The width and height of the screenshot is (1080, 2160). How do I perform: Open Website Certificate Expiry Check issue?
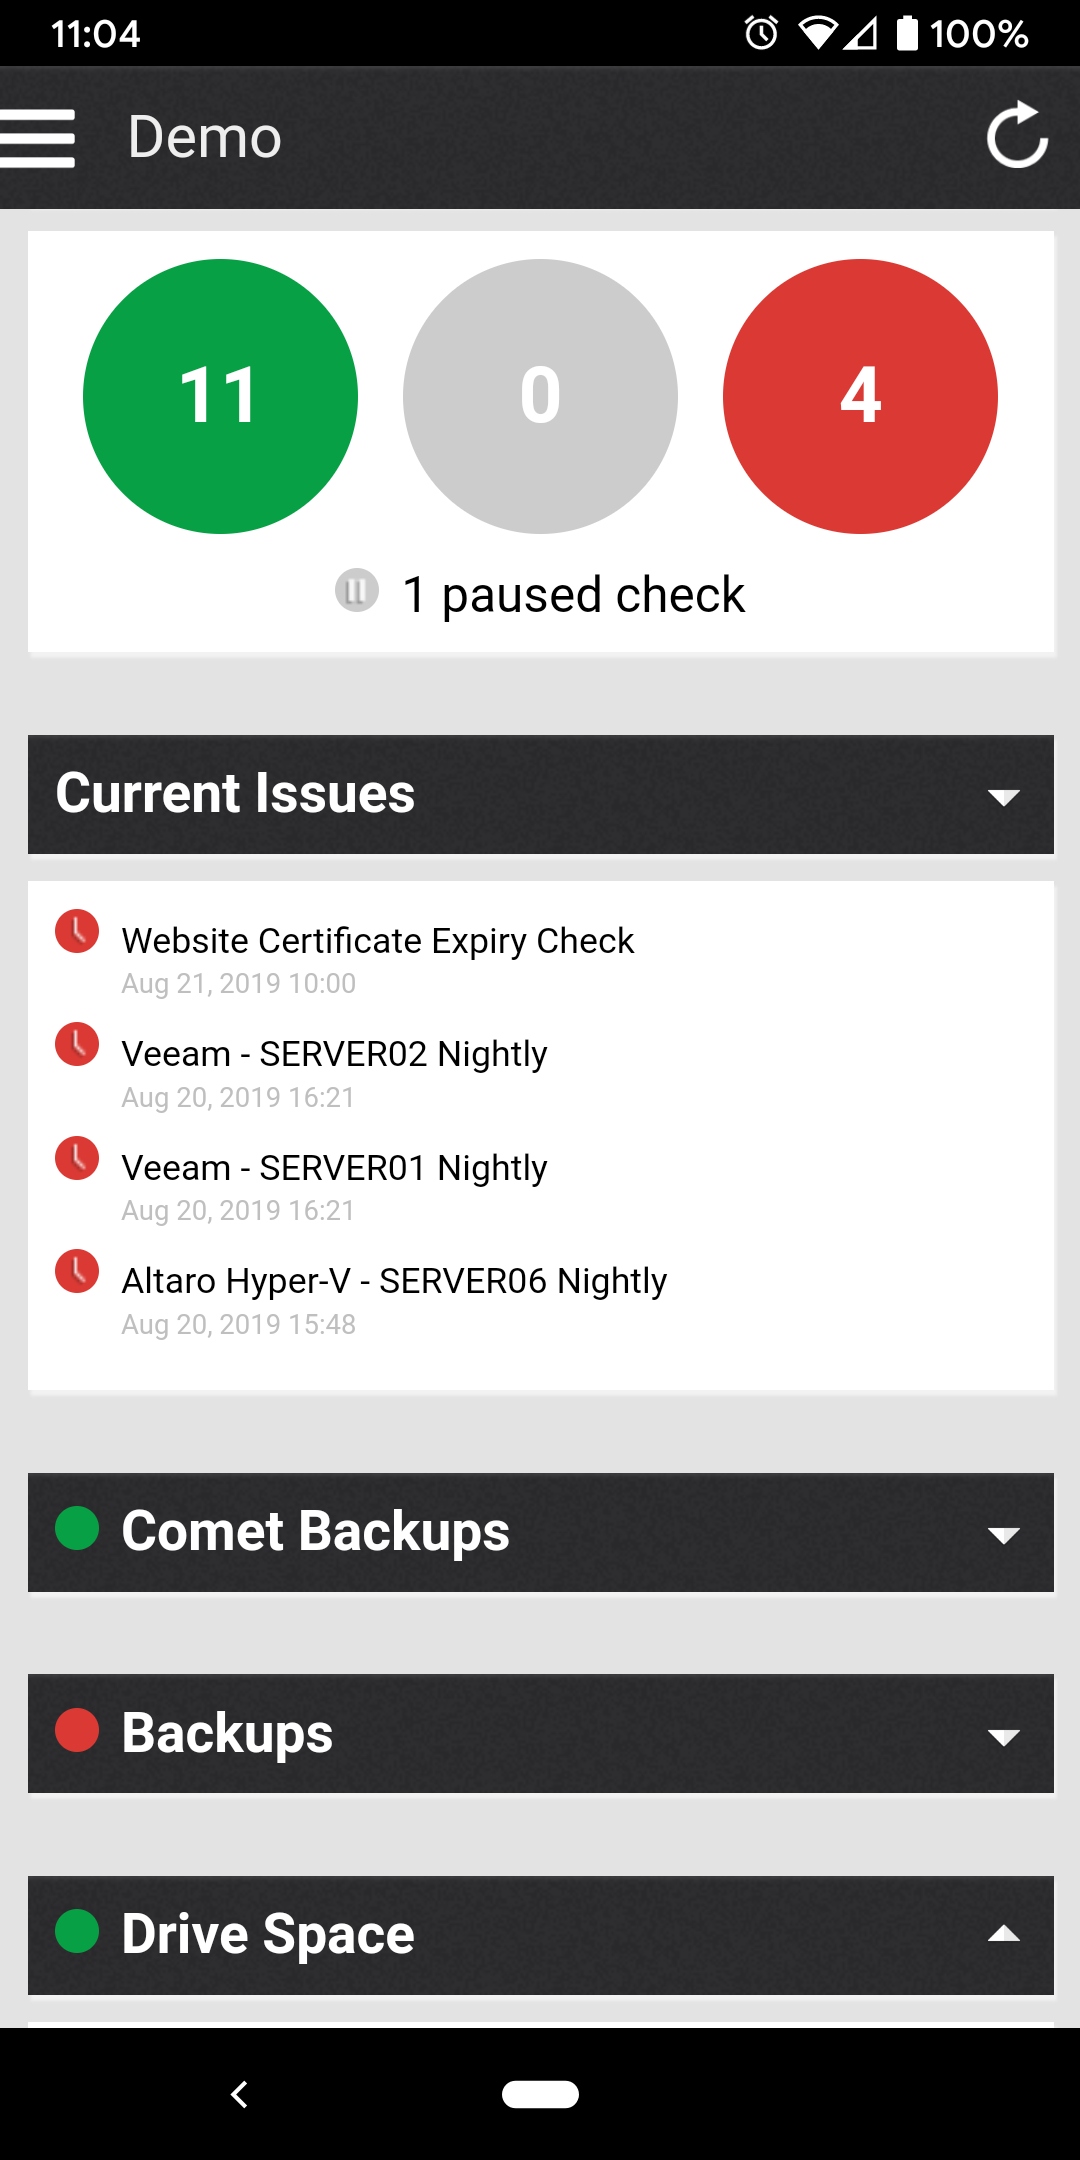378,942
